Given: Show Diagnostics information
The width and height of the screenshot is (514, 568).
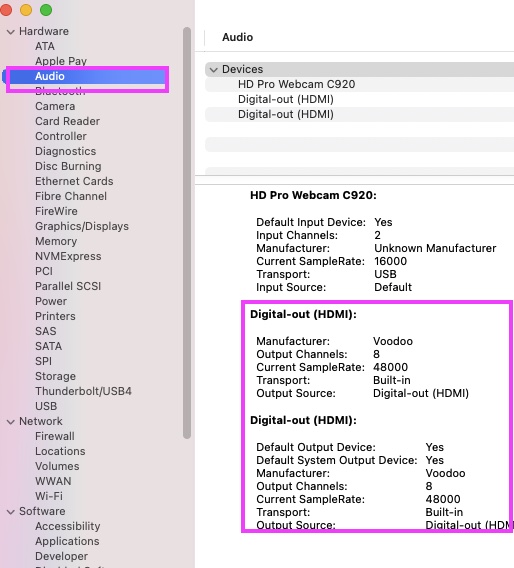Looking at the screenshot, I should [x=66, y=151].
